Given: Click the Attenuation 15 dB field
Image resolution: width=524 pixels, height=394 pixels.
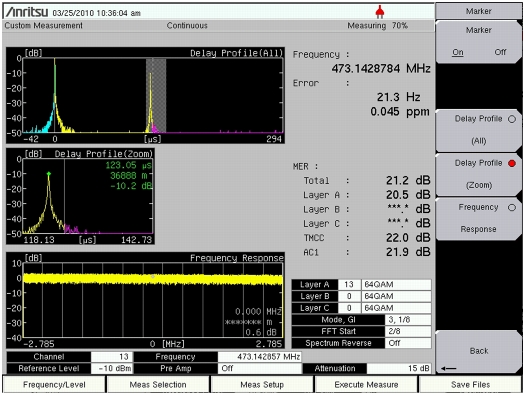Looking at the screenshot, I should tap(399, 368).
